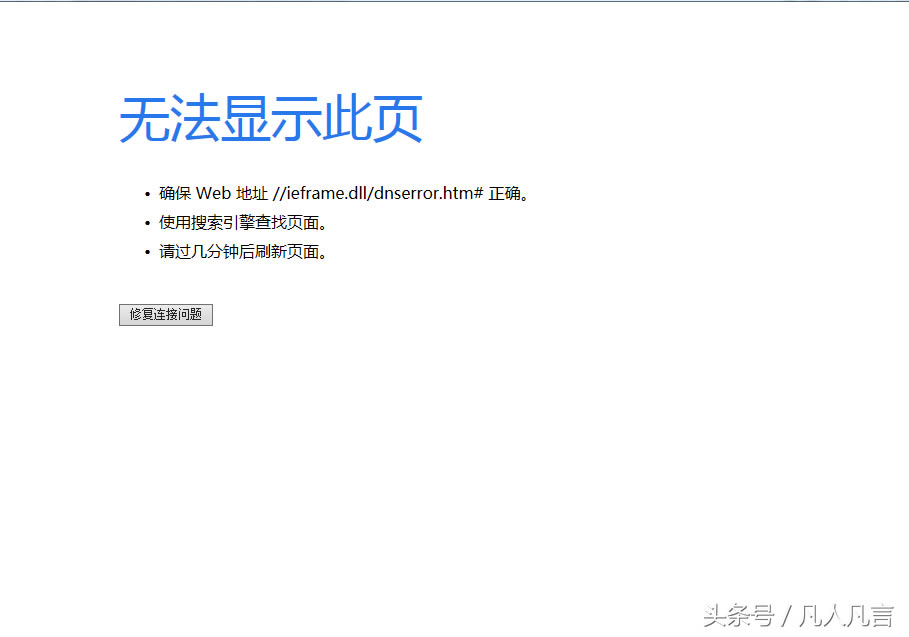Click the bullet dot before 确保 Web 地址
Screen dimensions: 909x637
pos(147,194)
